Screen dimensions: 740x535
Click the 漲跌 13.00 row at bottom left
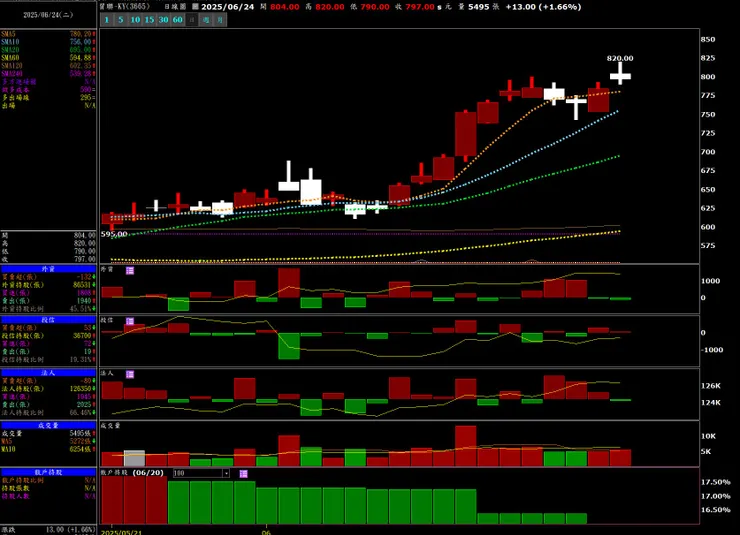(48, 530)
